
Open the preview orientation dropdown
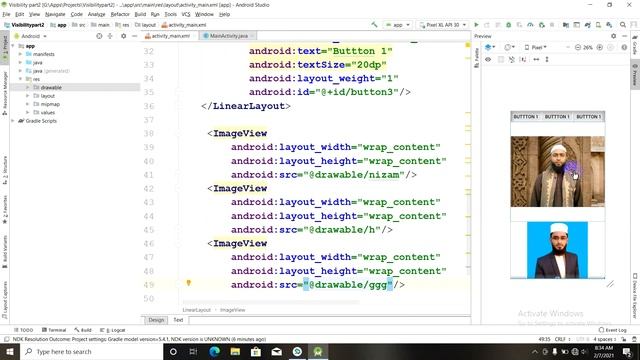509,47
